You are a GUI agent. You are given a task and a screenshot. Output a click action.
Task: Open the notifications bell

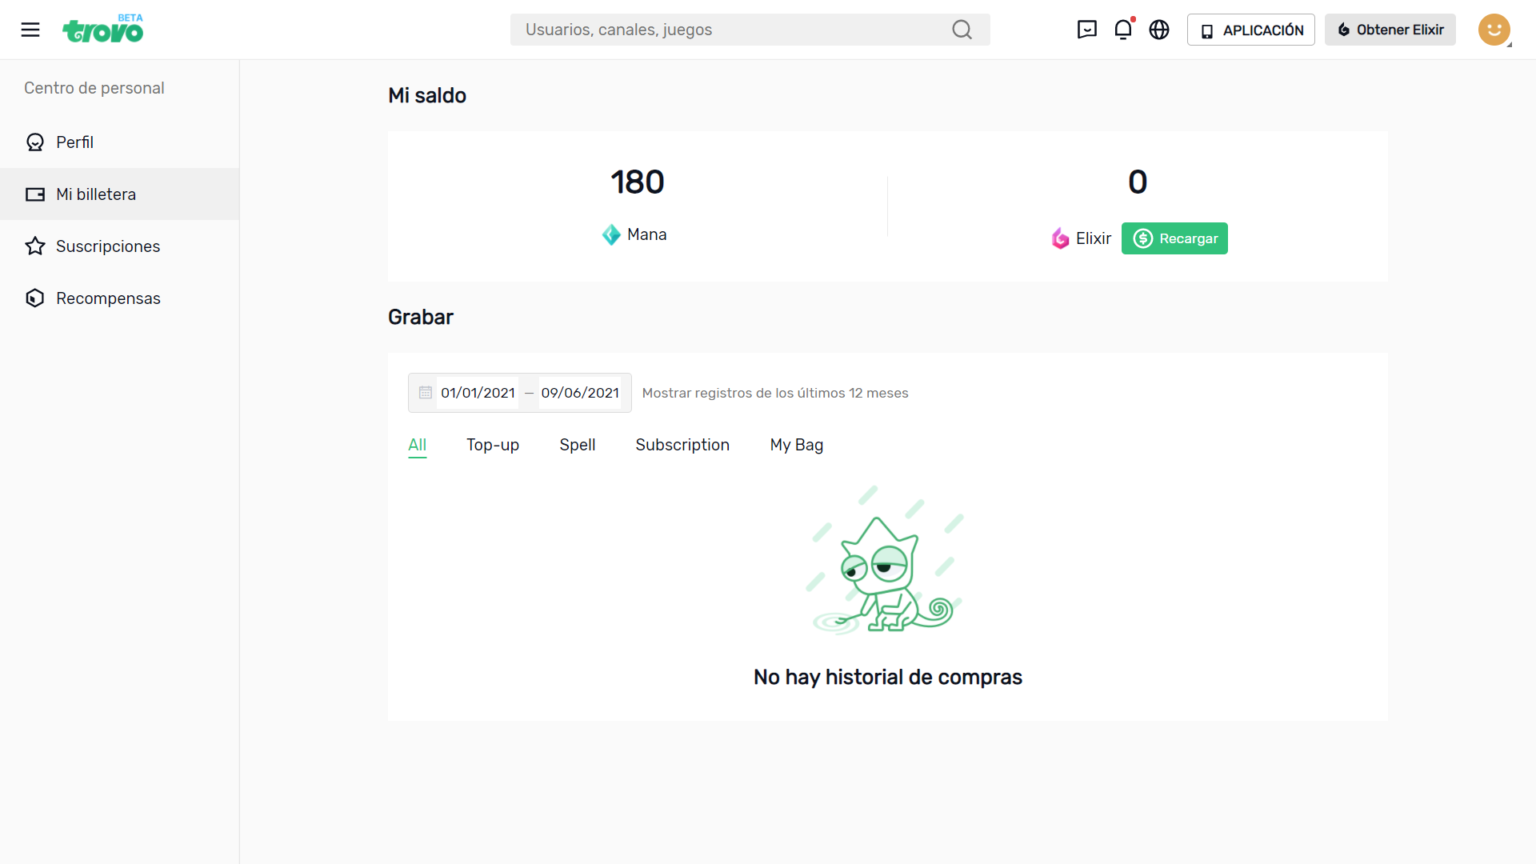1123,29
